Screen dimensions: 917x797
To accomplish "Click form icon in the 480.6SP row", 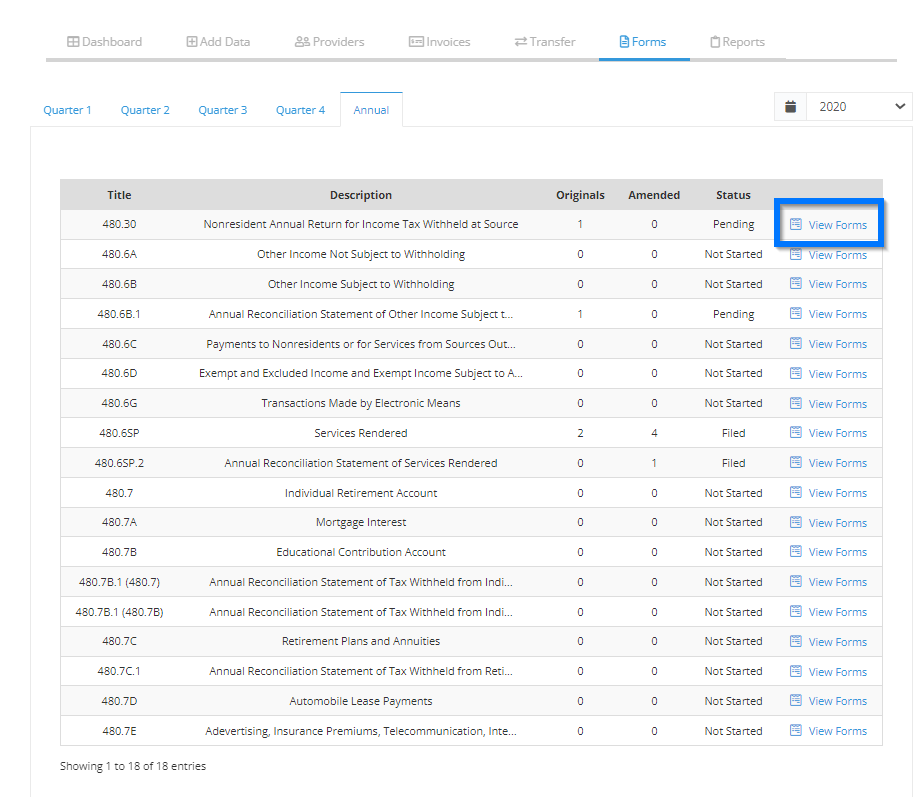I will pyautogui.click(x=795, y=432).
